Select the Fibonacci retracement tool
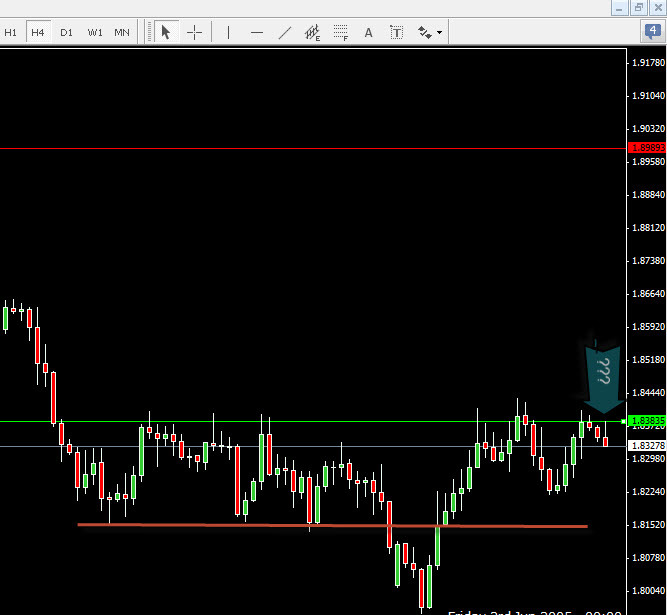 coord(341,32)
